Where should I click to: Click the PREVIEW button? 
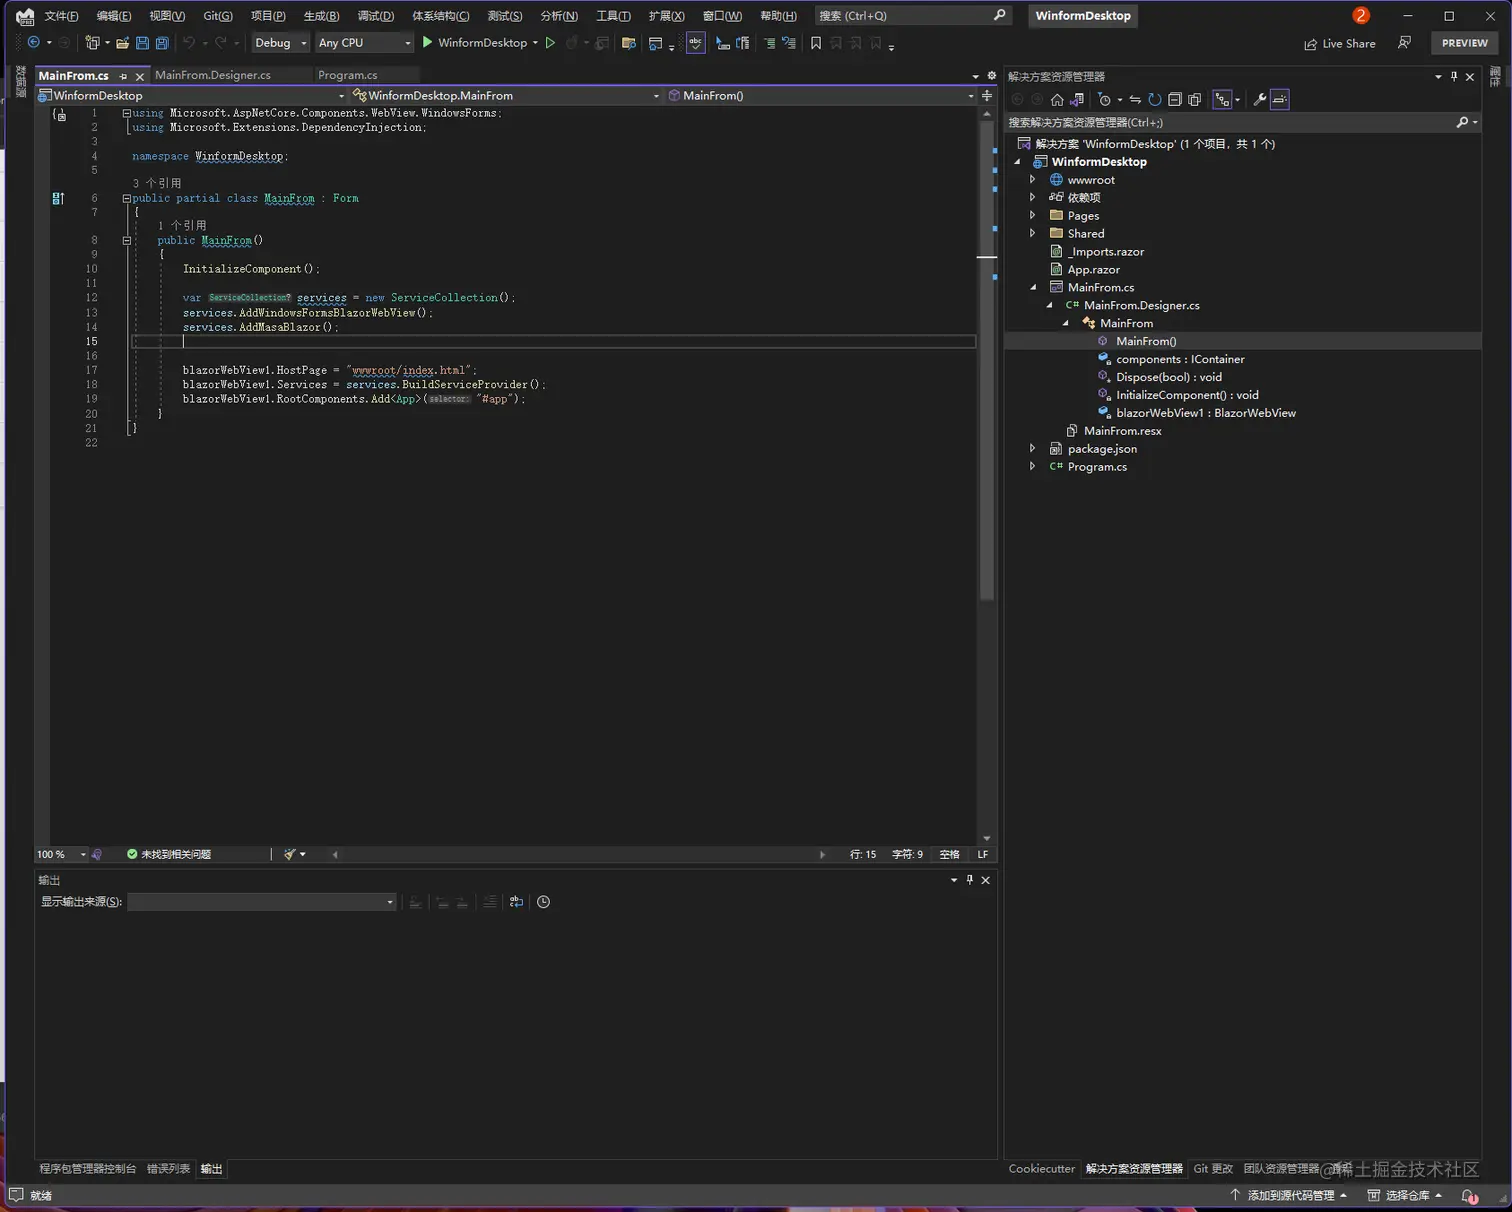coord(1465,43)
